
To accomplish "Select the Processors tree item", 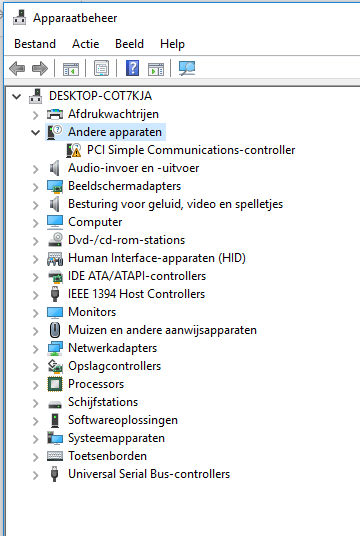I will coord(96,384).
